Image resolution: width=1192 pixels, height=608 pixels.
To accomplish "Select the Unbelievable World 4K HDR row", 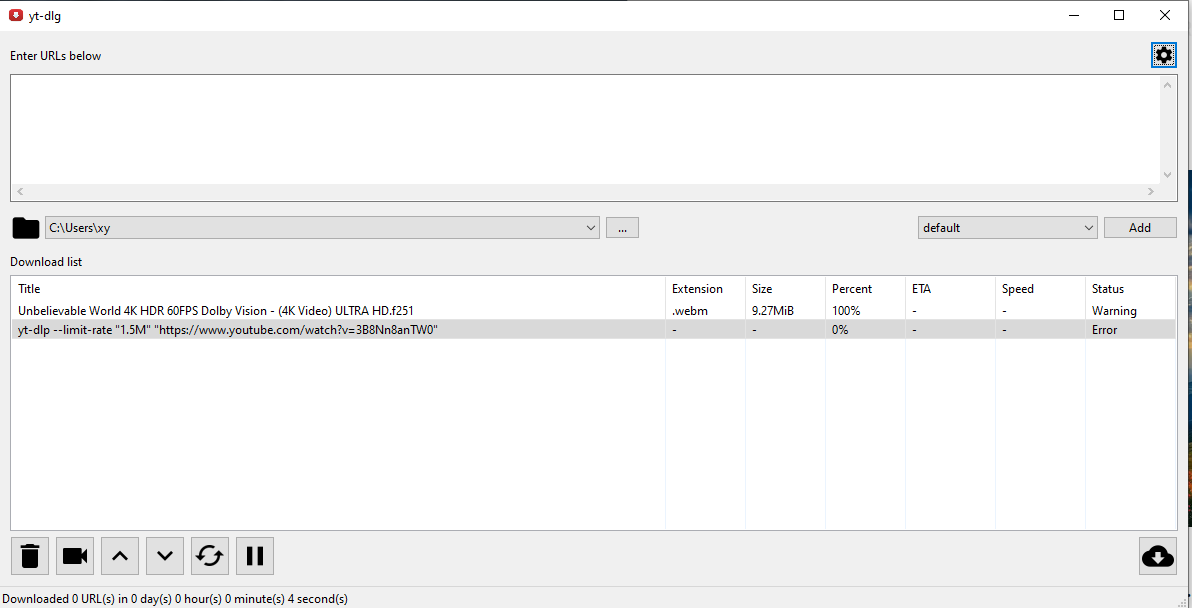I will pos(594,310).
